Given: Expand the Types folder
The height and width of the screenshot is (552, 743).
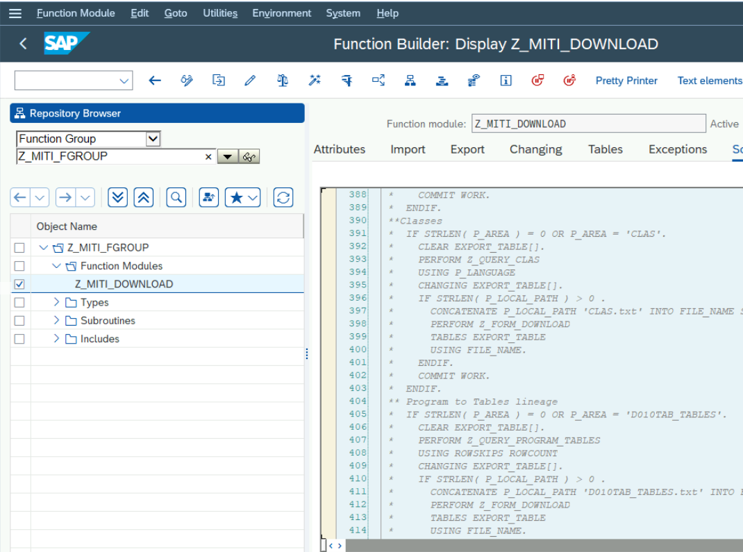Looking at the screenshot, I should tap(56, 302).
